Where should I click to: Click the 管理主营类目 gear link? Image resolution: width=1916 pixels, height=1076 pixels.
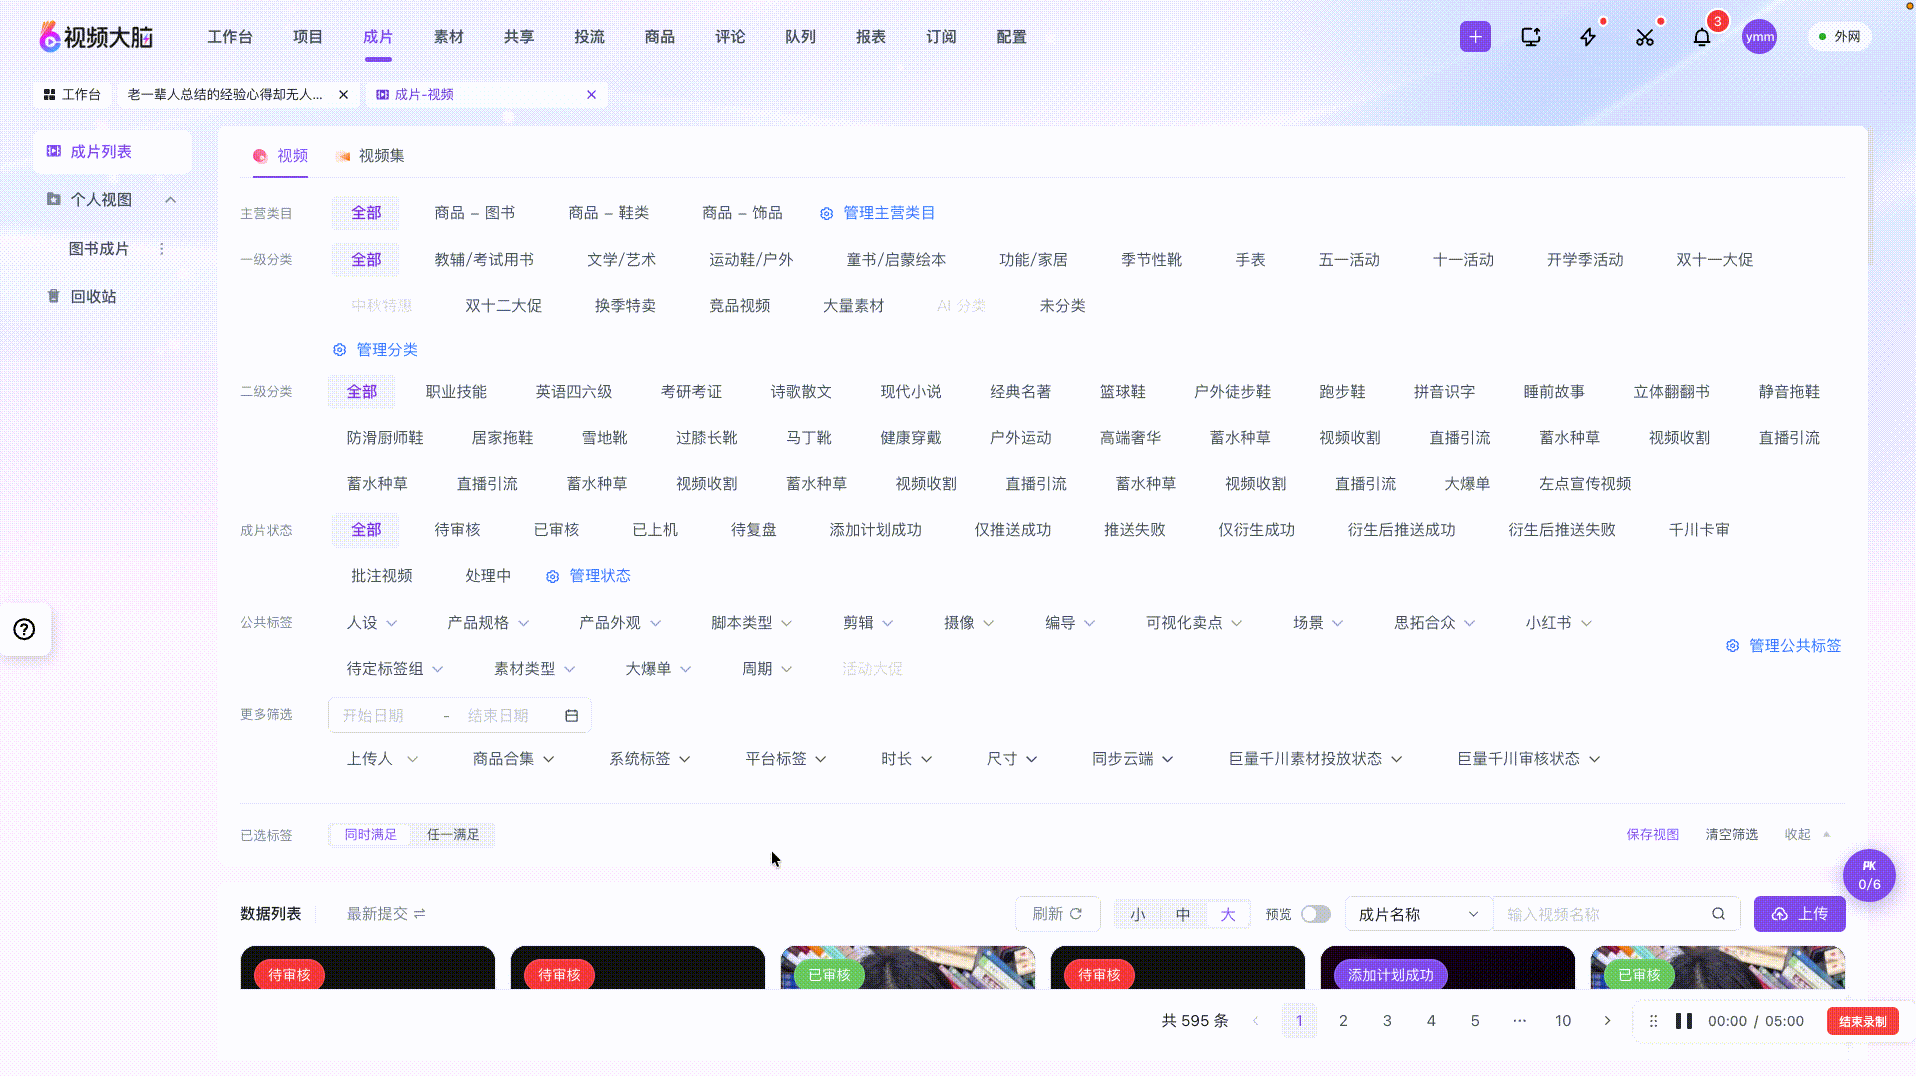(877, 213)
